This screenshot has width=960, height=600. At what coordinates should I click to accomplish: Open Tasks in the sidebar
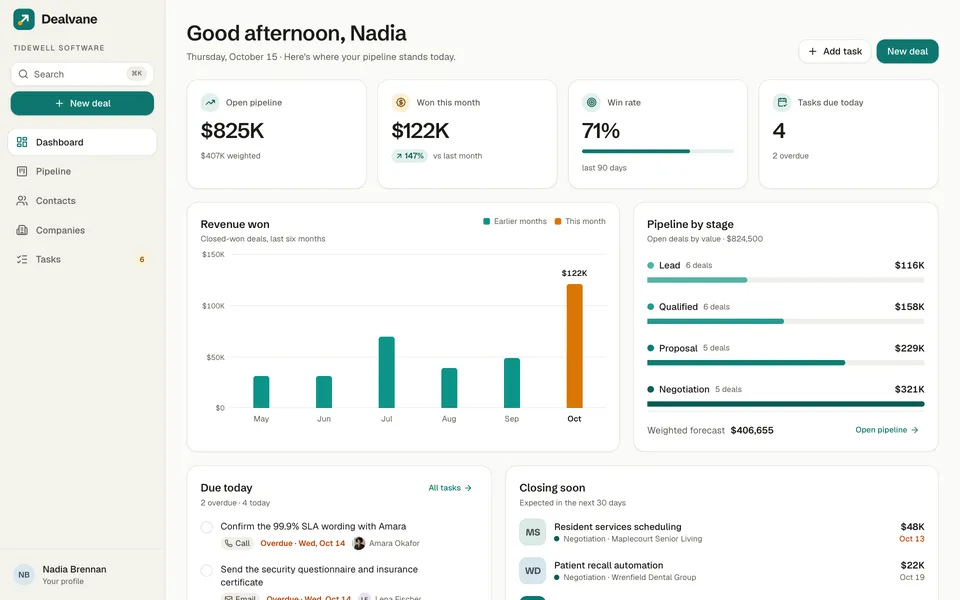pyautogui.click(x=82, y=260)
